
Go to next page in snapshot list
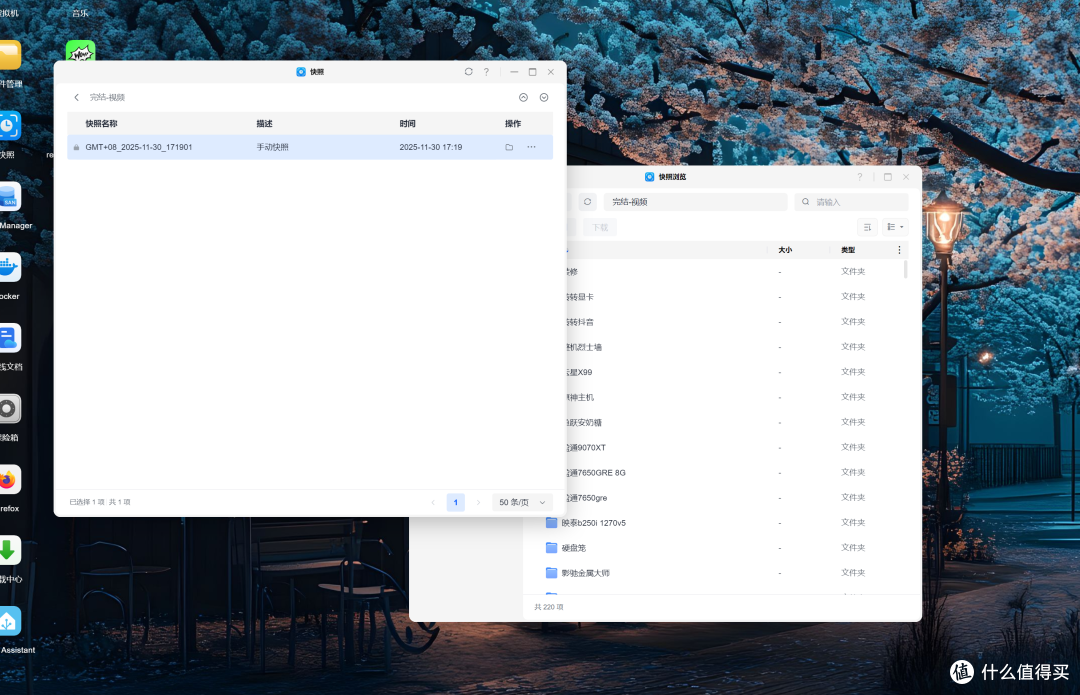[478, 502]
